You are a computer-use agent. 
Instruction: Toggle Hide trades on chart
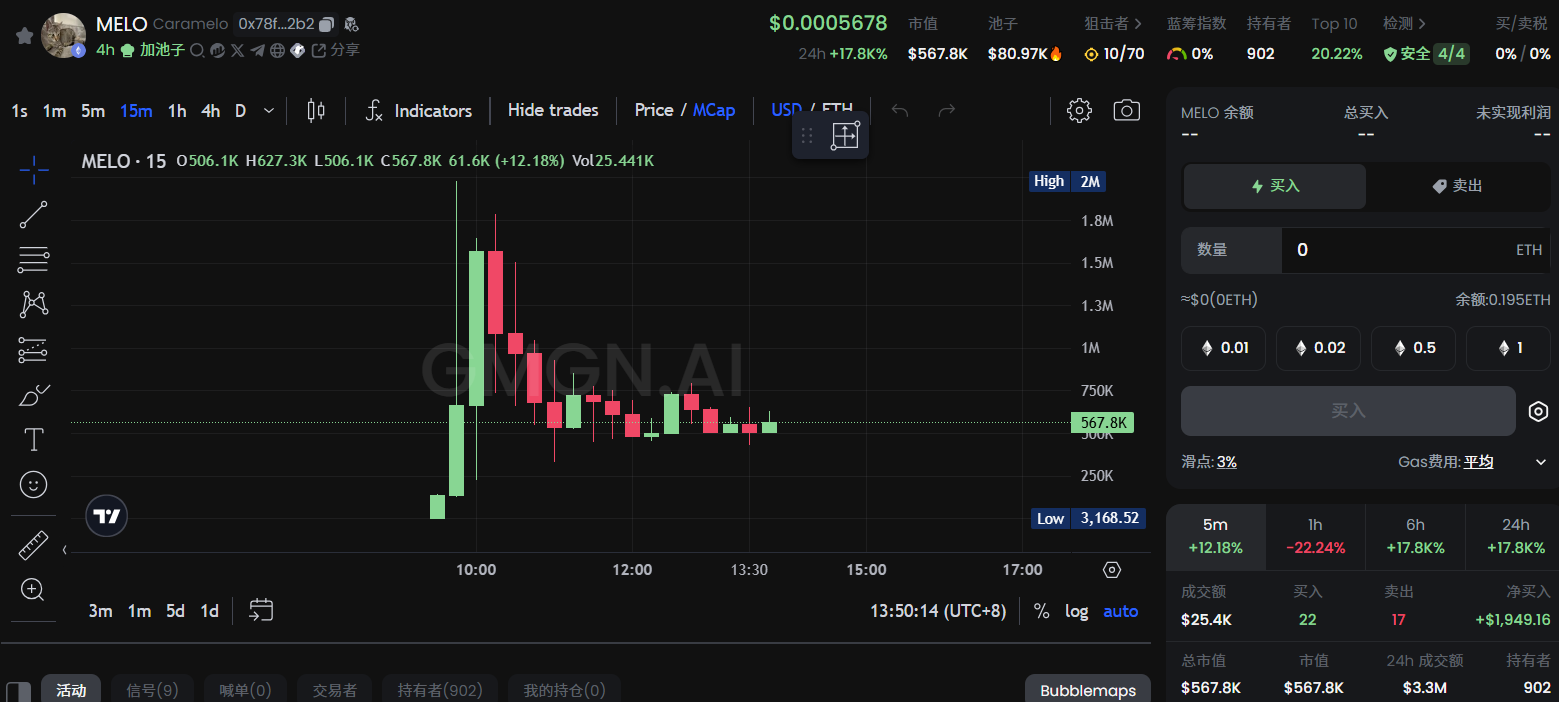point(553,110)
